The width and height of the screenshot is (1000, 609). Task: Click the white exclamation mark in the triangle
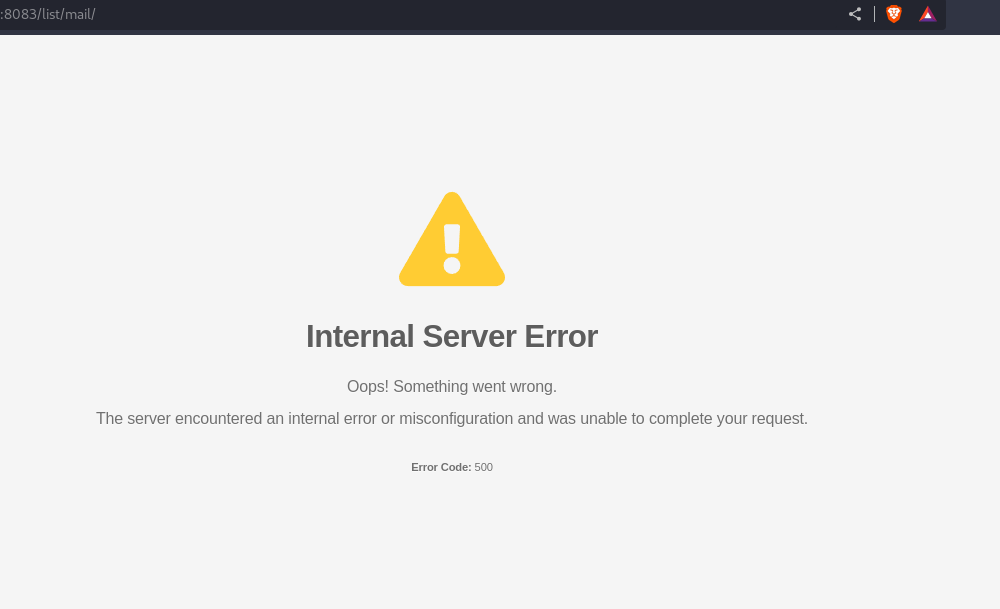[452, 249]
